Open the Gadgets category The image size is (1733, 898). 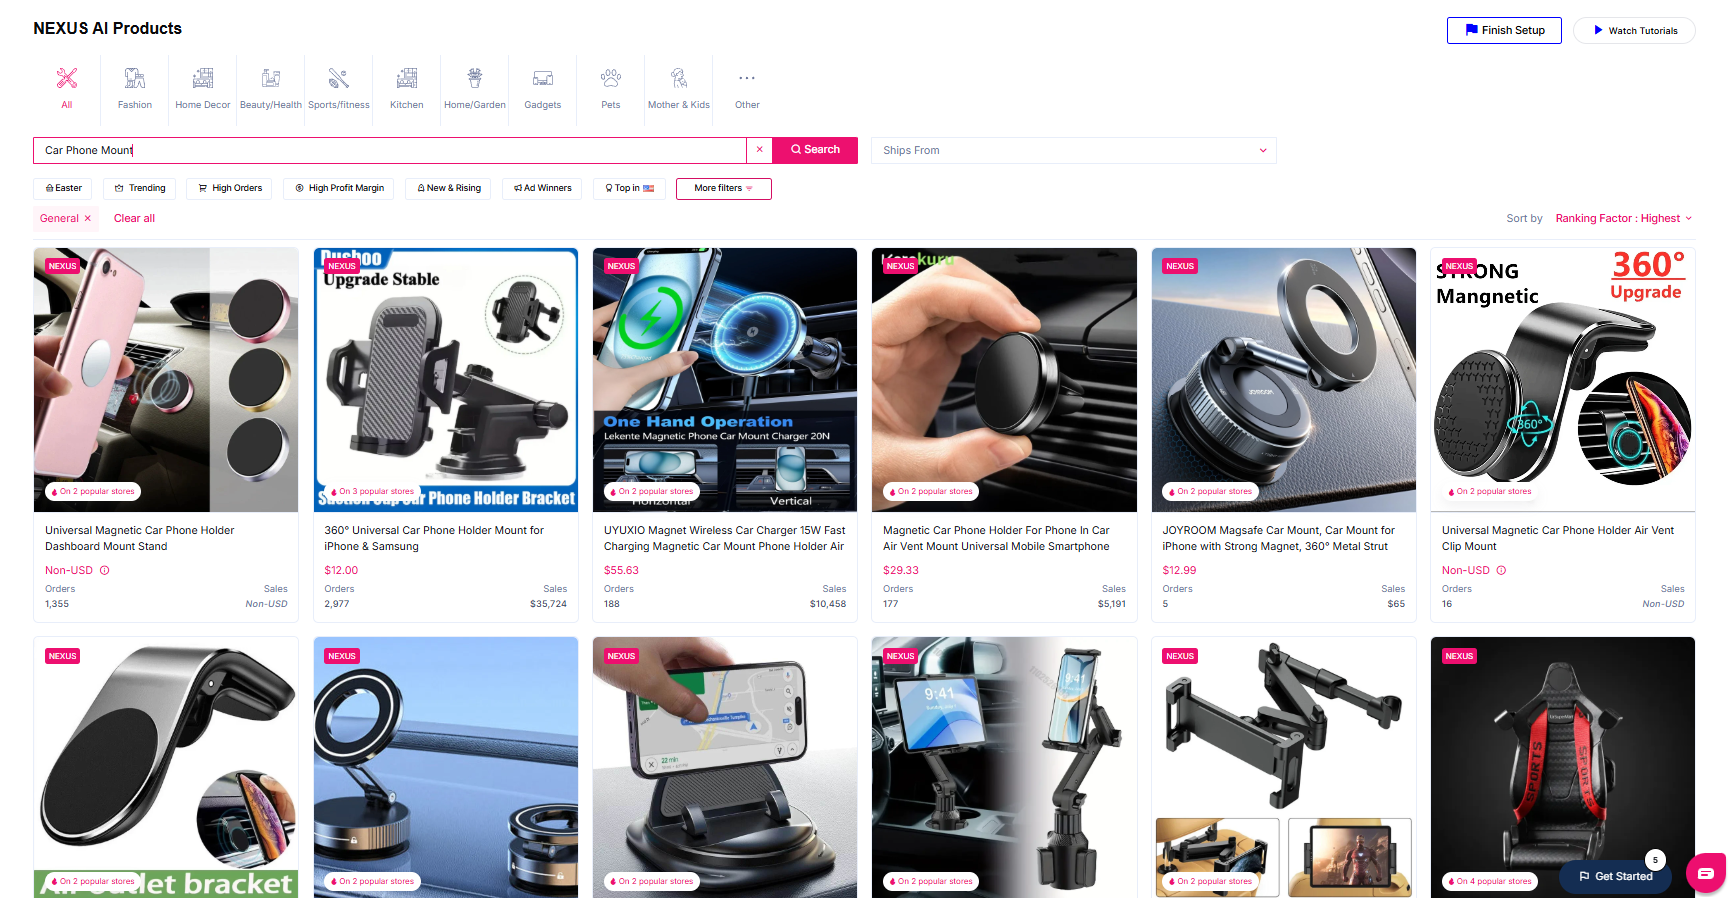[543, 88]
